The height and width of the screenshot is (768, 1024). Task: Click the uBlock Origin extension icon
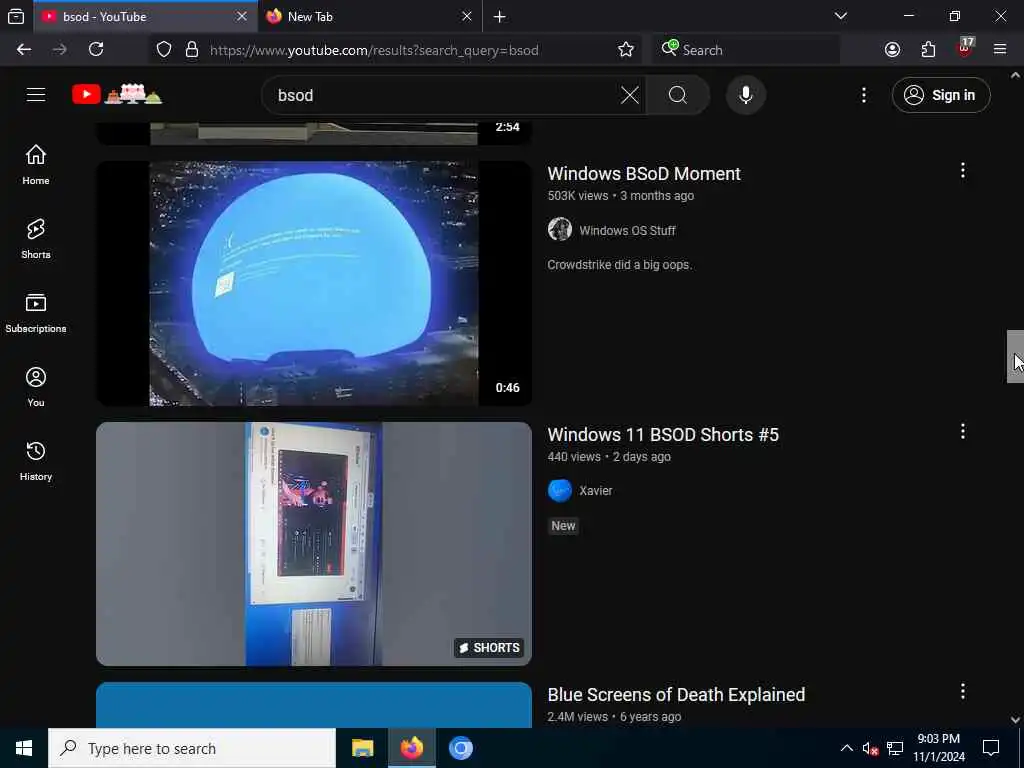(x=965, y=48)
